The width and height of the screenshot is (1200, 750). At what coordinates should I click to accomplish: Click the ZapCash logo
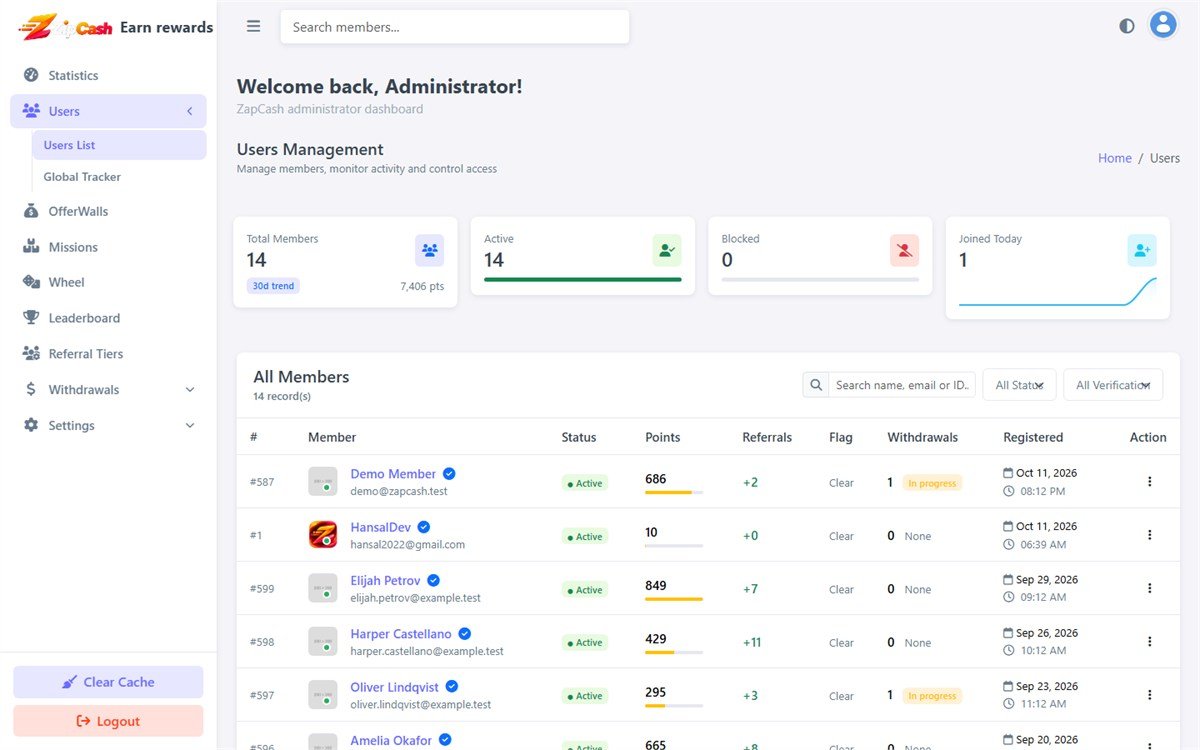[x=65, y=27]
